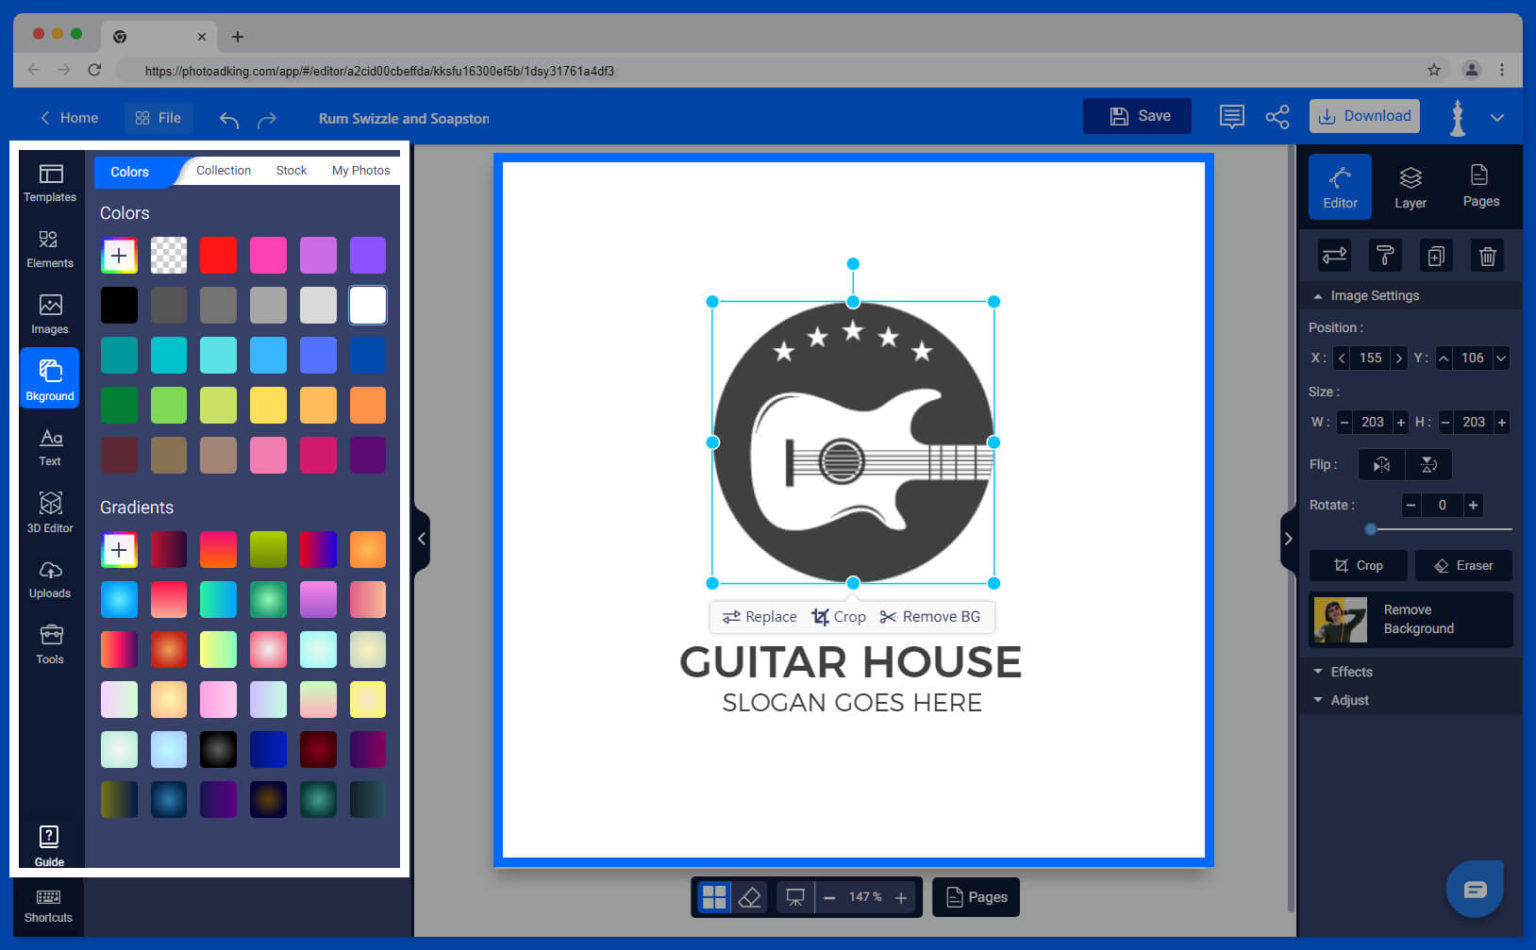1536x950 pixels.
Task: Select the Elements panel icon
Action: [49, 250]
